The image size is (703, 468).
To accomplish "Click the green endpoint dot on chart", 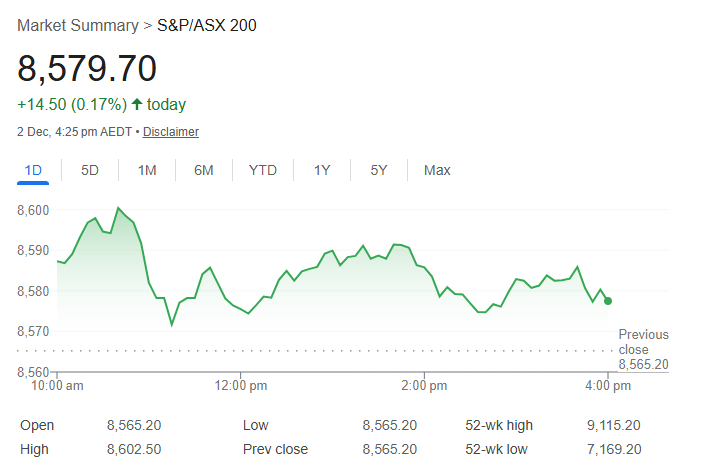I will pos(608,300).
